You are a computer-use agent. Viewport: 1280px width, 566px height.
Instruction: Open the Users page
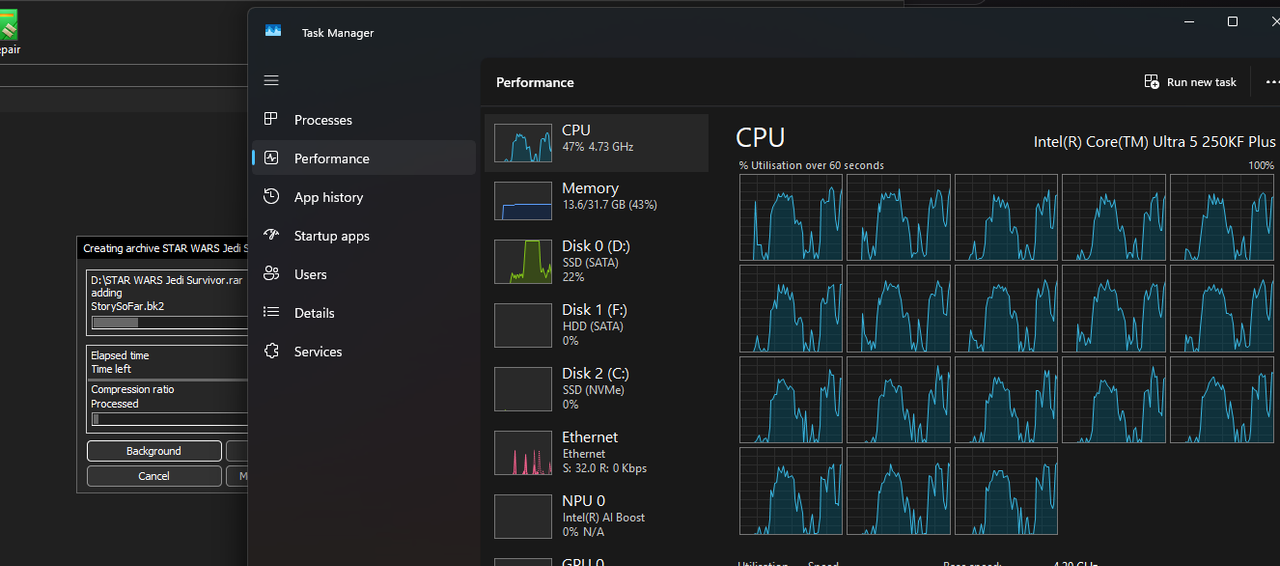(x=310, y=274)
